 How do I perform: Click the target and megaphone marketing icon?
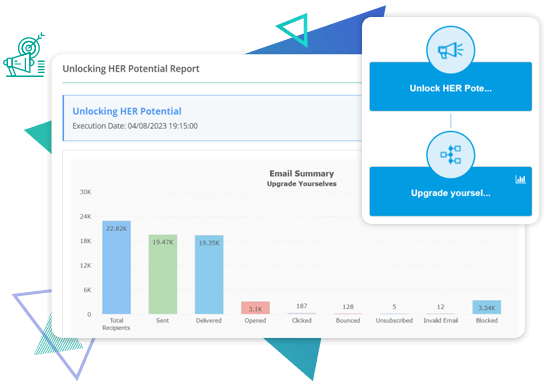tap(24, 55)
